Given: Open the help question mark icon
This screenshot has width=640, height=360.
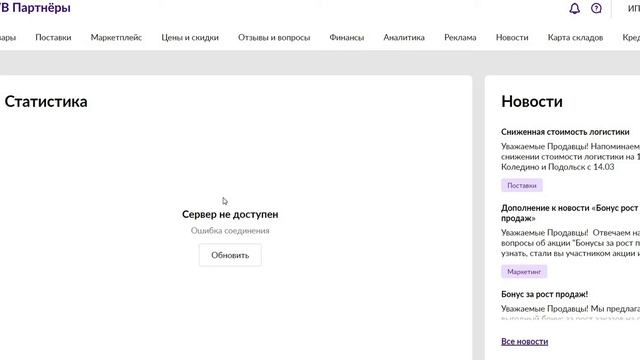Looking at the screenshot, I should click(596, 8).
